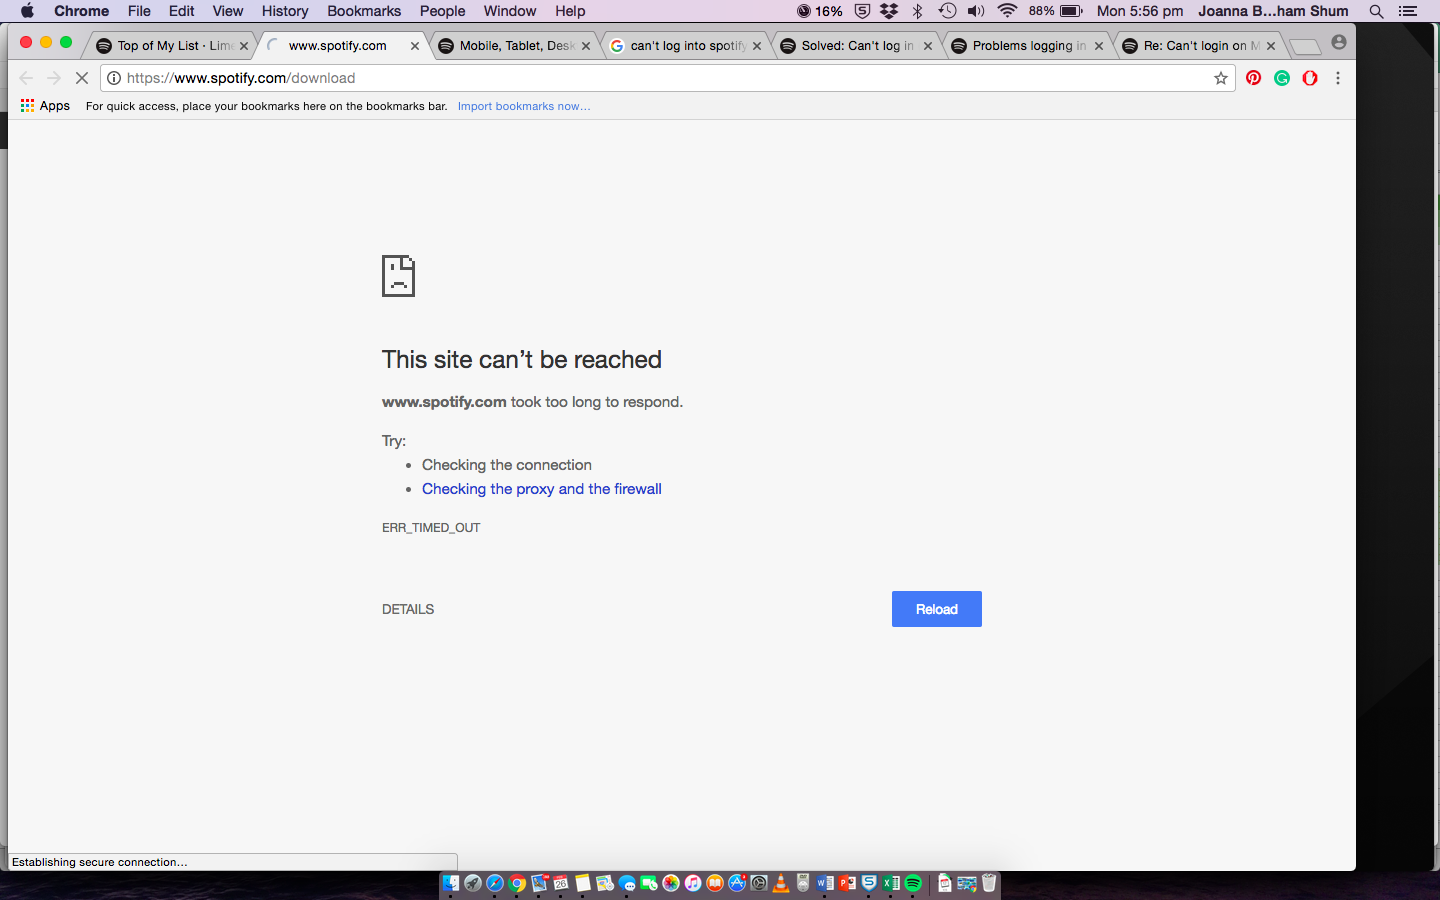
Task: Open System Preferences from the Dock
Action: (x=759, y=883)
